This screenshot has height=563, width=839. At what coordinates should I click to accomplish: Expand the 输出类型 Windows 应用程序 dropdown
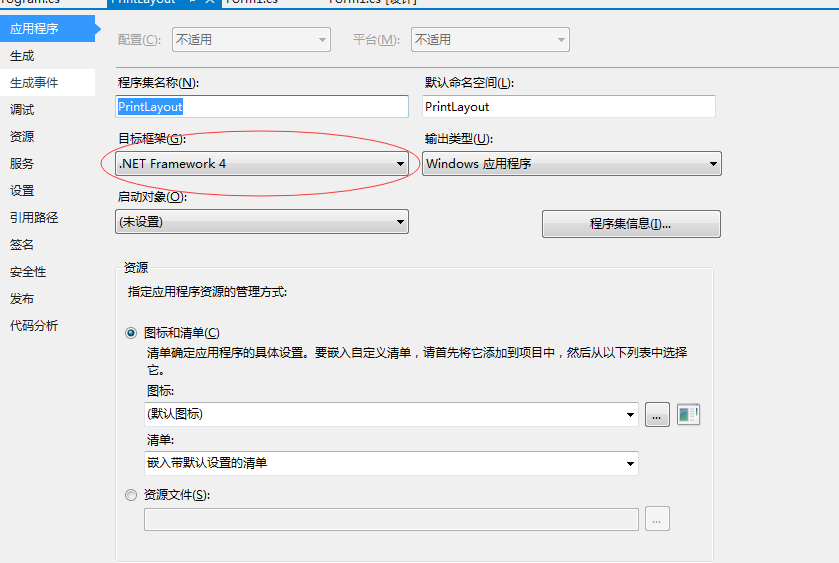pos(571,164)
